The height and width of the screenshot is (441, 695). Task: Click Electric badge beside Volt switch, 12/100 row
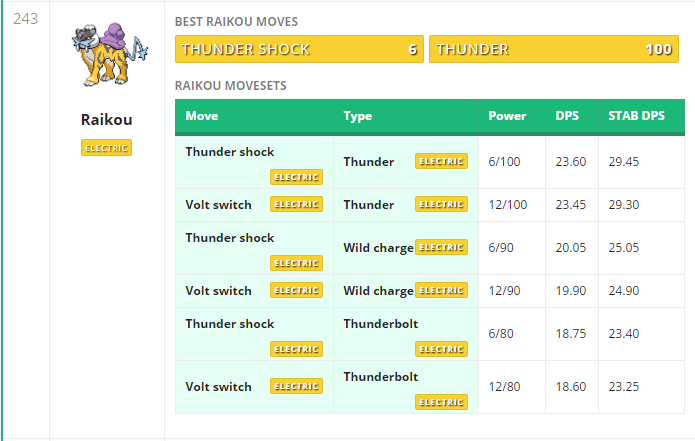[296, 204]
